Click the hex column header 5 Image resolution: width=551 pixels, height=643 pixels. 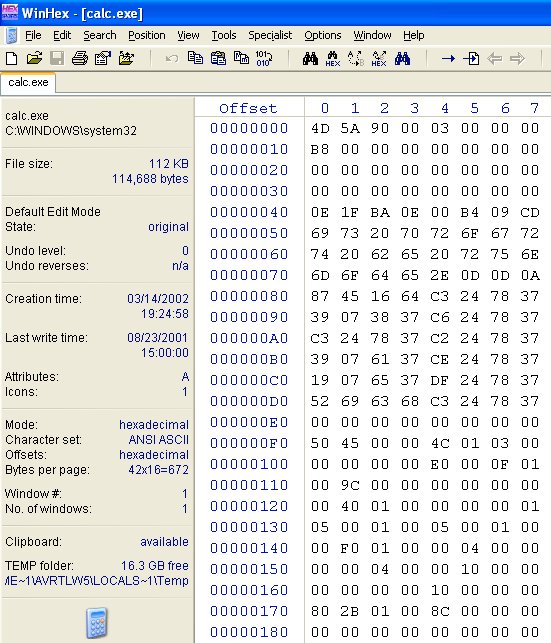point(474,108)
